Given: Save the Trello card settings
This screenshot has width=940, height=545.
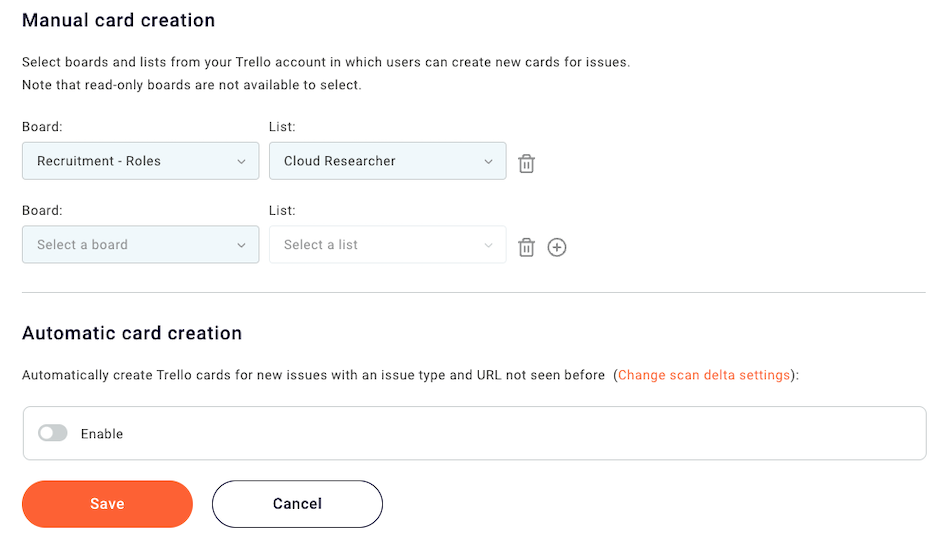Looking at the screenshot, I should [107, 504].
